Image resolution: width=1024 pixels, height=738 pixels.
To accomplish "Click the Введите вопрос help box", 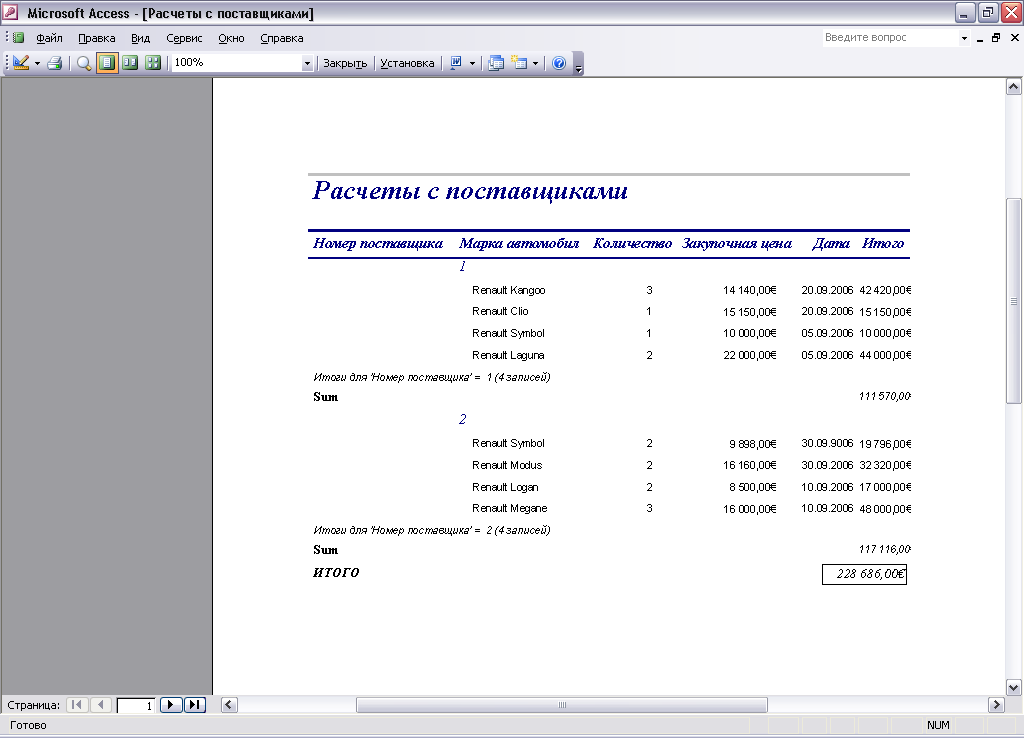I will point(889,38).
